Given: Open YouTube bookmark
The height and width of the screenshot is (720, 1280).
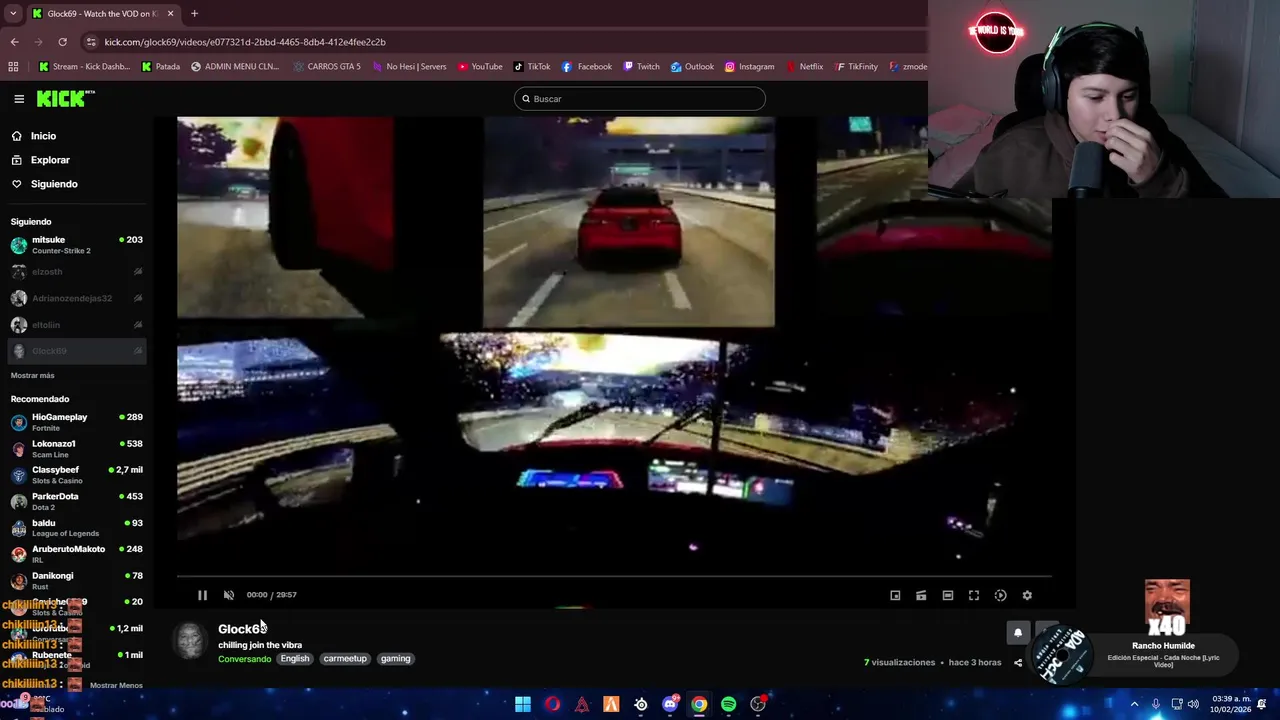Looking at the screenshot, I should coord(480,67).
